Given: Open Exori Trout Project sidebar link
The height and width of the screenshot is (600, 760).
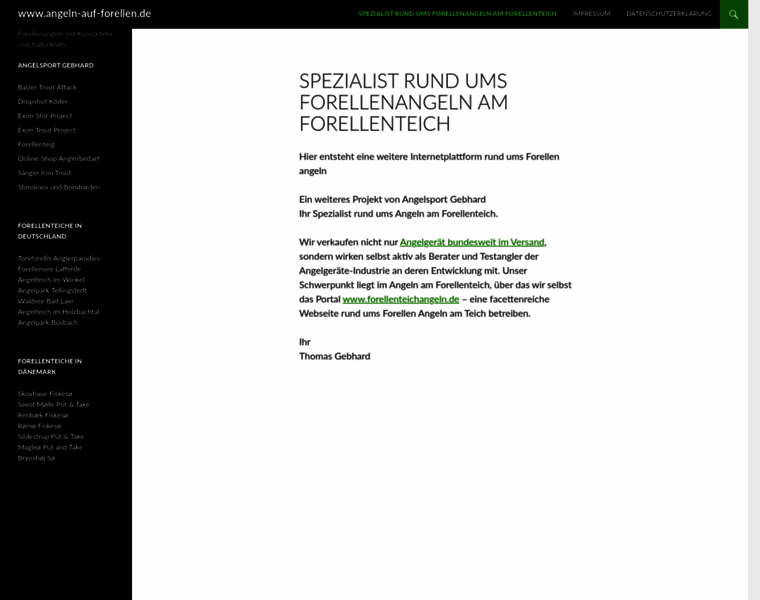Looking at the screenshot, I should 47,130.
